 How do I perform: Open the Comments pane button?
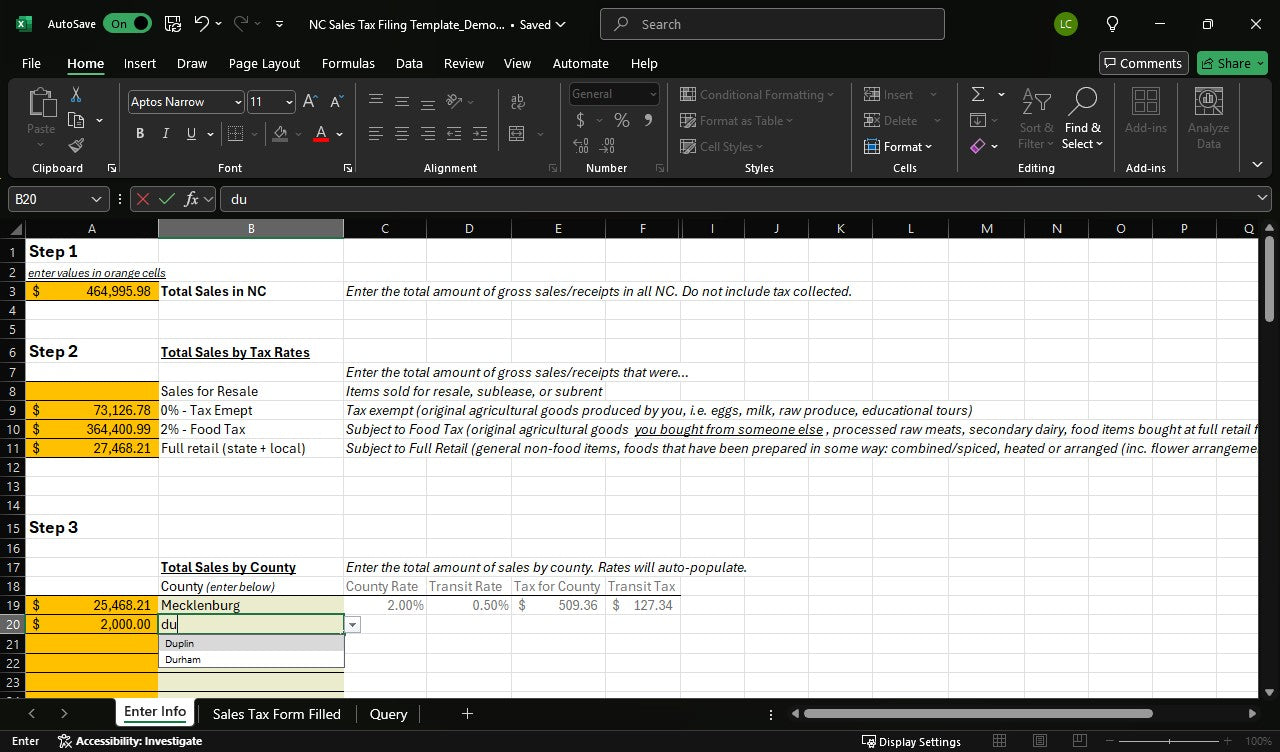pyautogui.click(x=1143, y=63)
